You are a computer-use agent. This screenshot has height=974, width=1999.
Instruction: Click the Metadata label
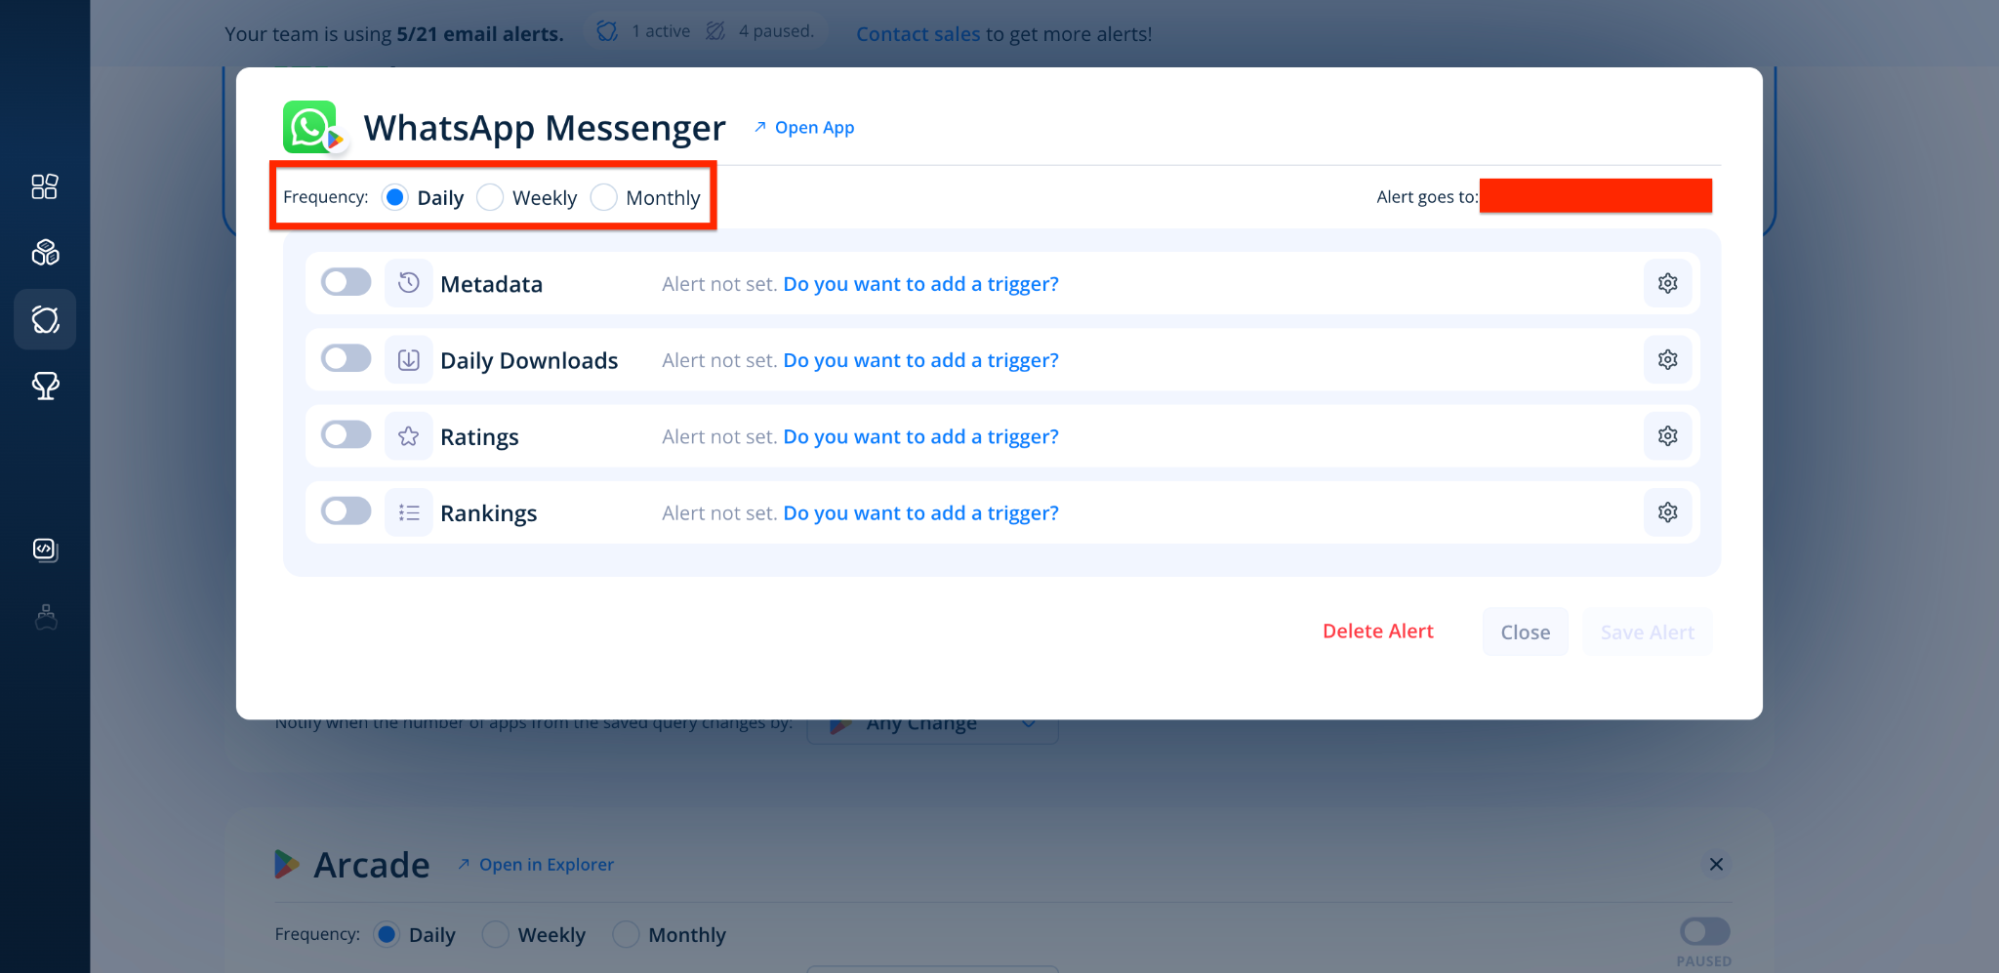click(491, 284)
